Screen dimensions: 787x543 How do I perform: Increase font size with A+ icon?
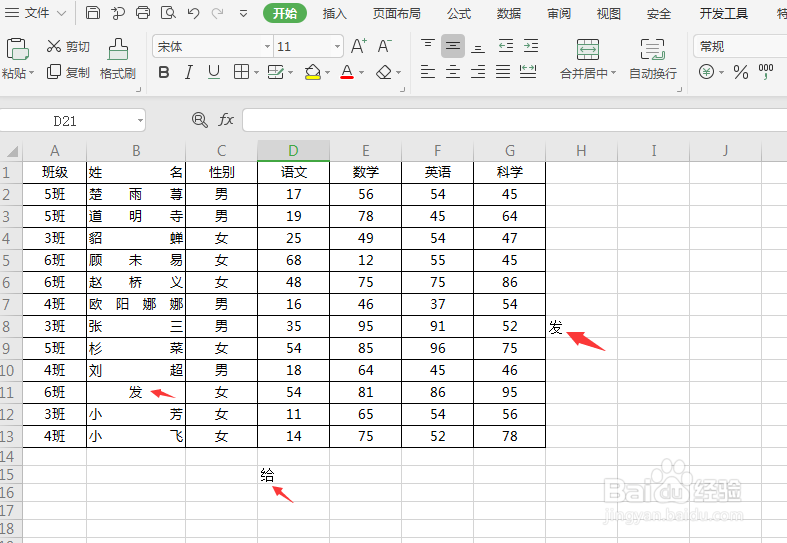358,46
